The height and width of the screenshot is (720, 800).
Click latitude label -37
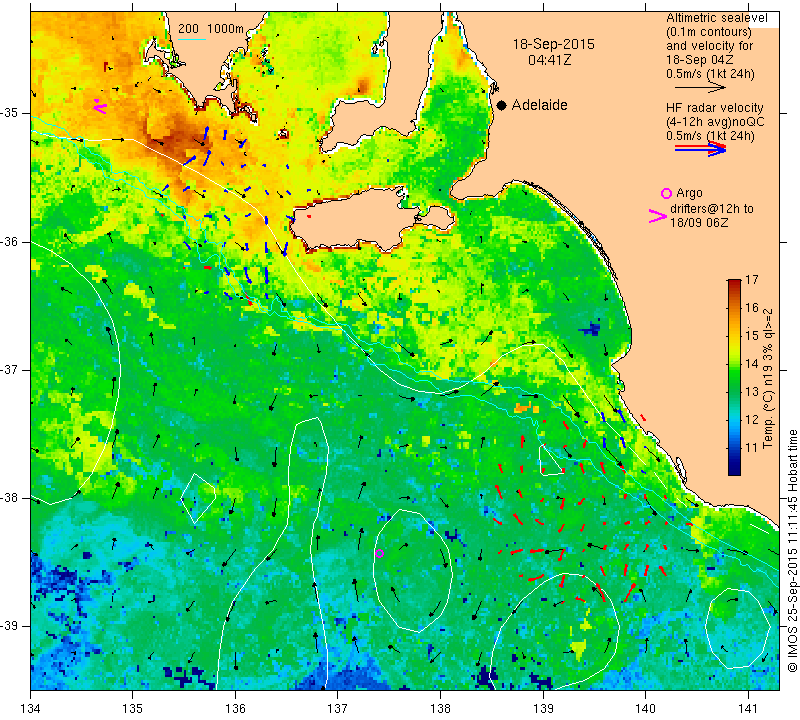tap(10, 369)
